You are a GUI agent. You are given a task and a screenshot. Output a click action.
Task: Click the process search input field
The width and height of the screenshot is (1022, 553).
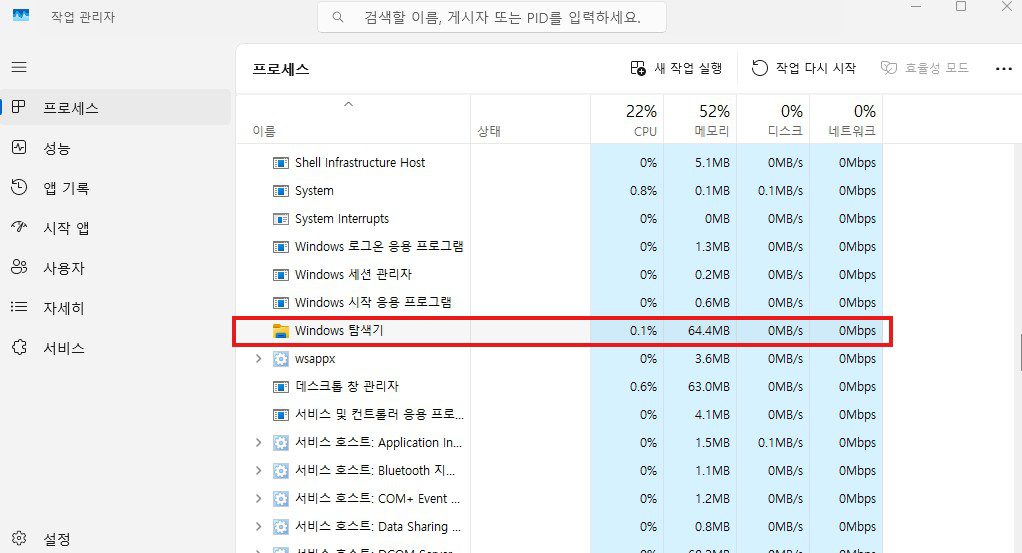(490, 17)
